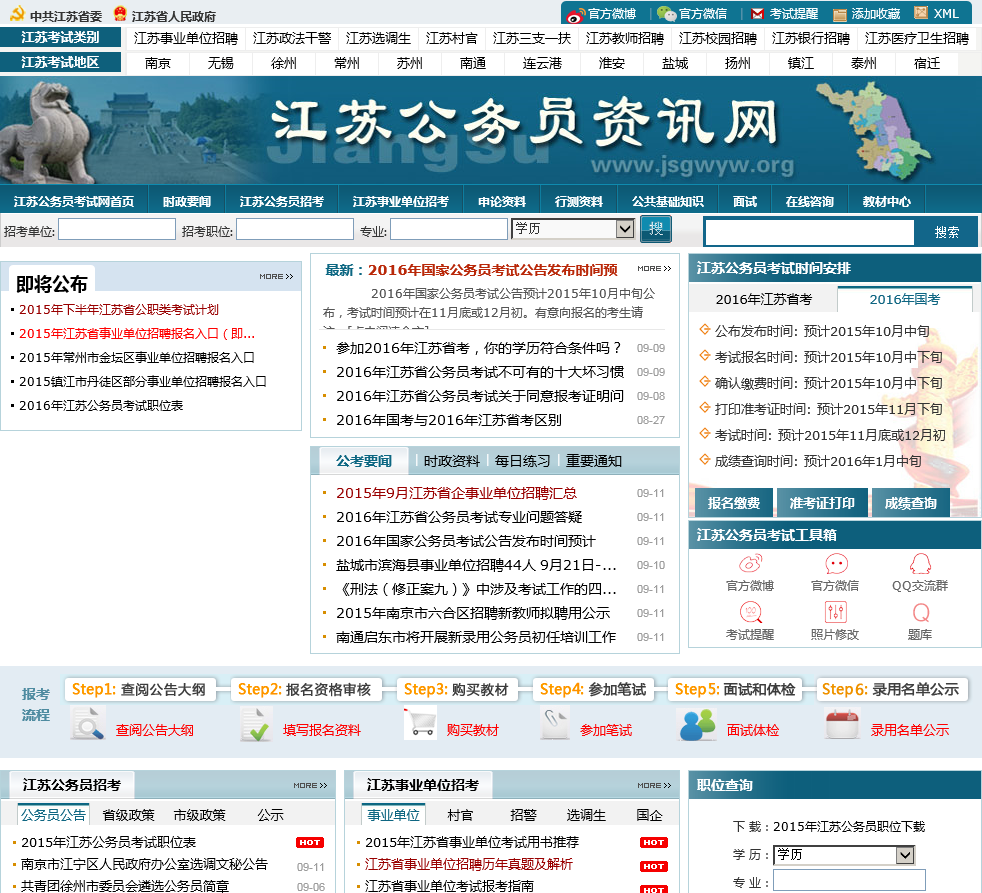Click the 官方微博 icon in the toolbox
The width and height of the screenshot is (982, 893).
pyautogui.click(x=750, y=564)
